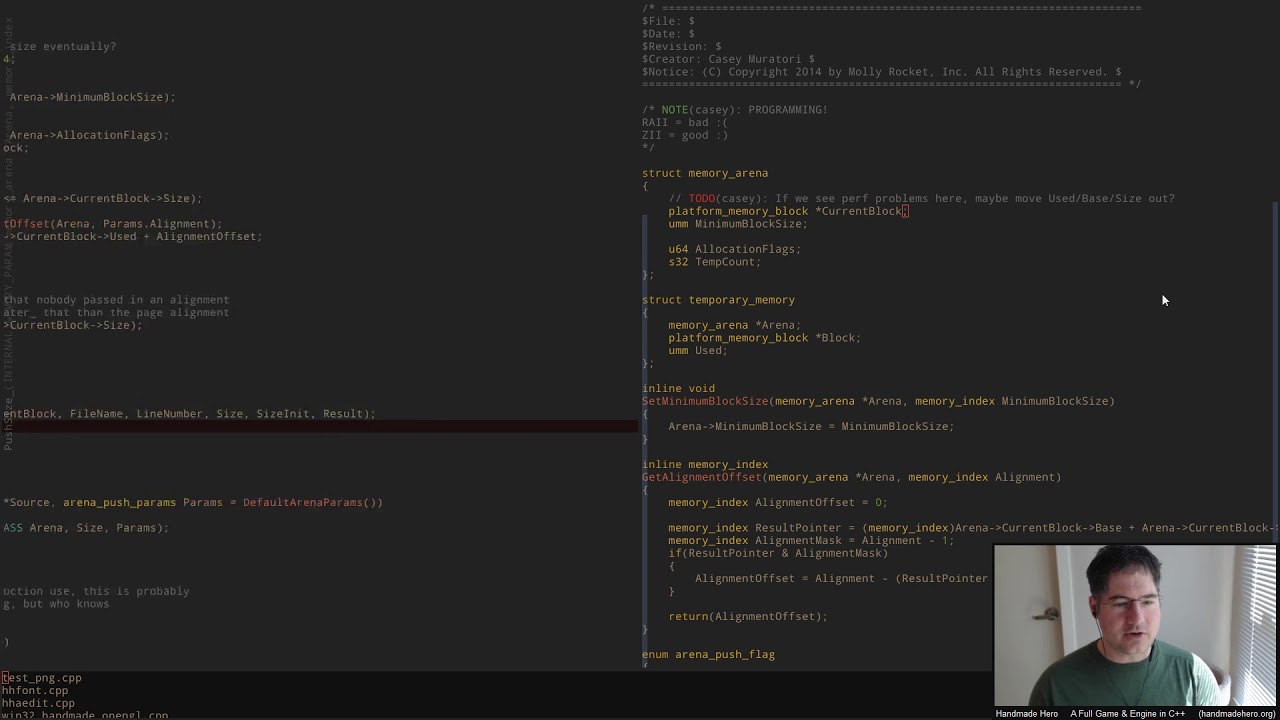Viewport: 1280px width, 720px height.
Task: Click "<= Arena->CurrentBlock->Size);" in left pane
Action: (x=102, y=198)
